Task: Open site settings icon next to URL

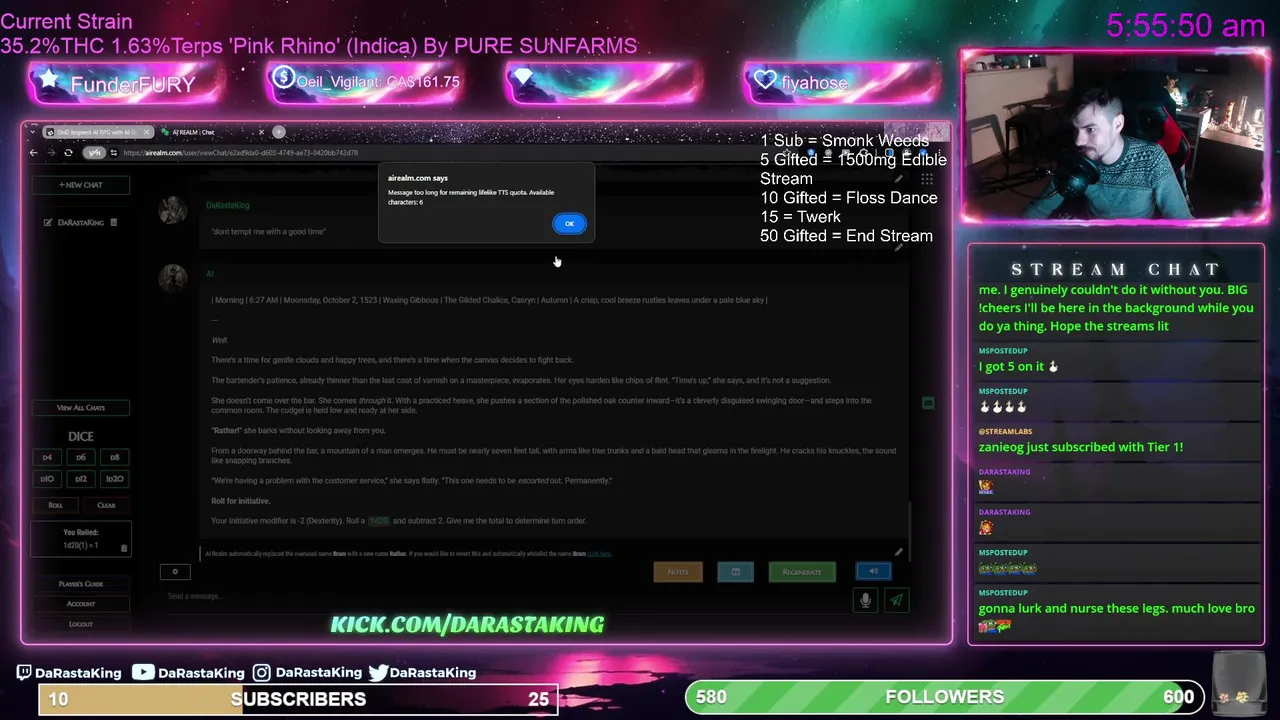Action: (116, 153)
